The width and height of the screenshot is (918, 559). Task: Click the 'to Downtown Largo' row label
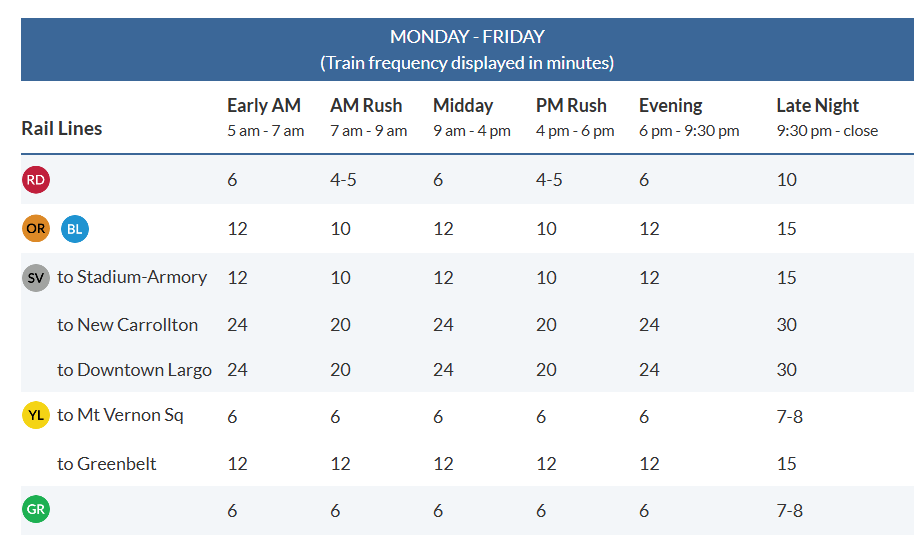click(134, 370)
